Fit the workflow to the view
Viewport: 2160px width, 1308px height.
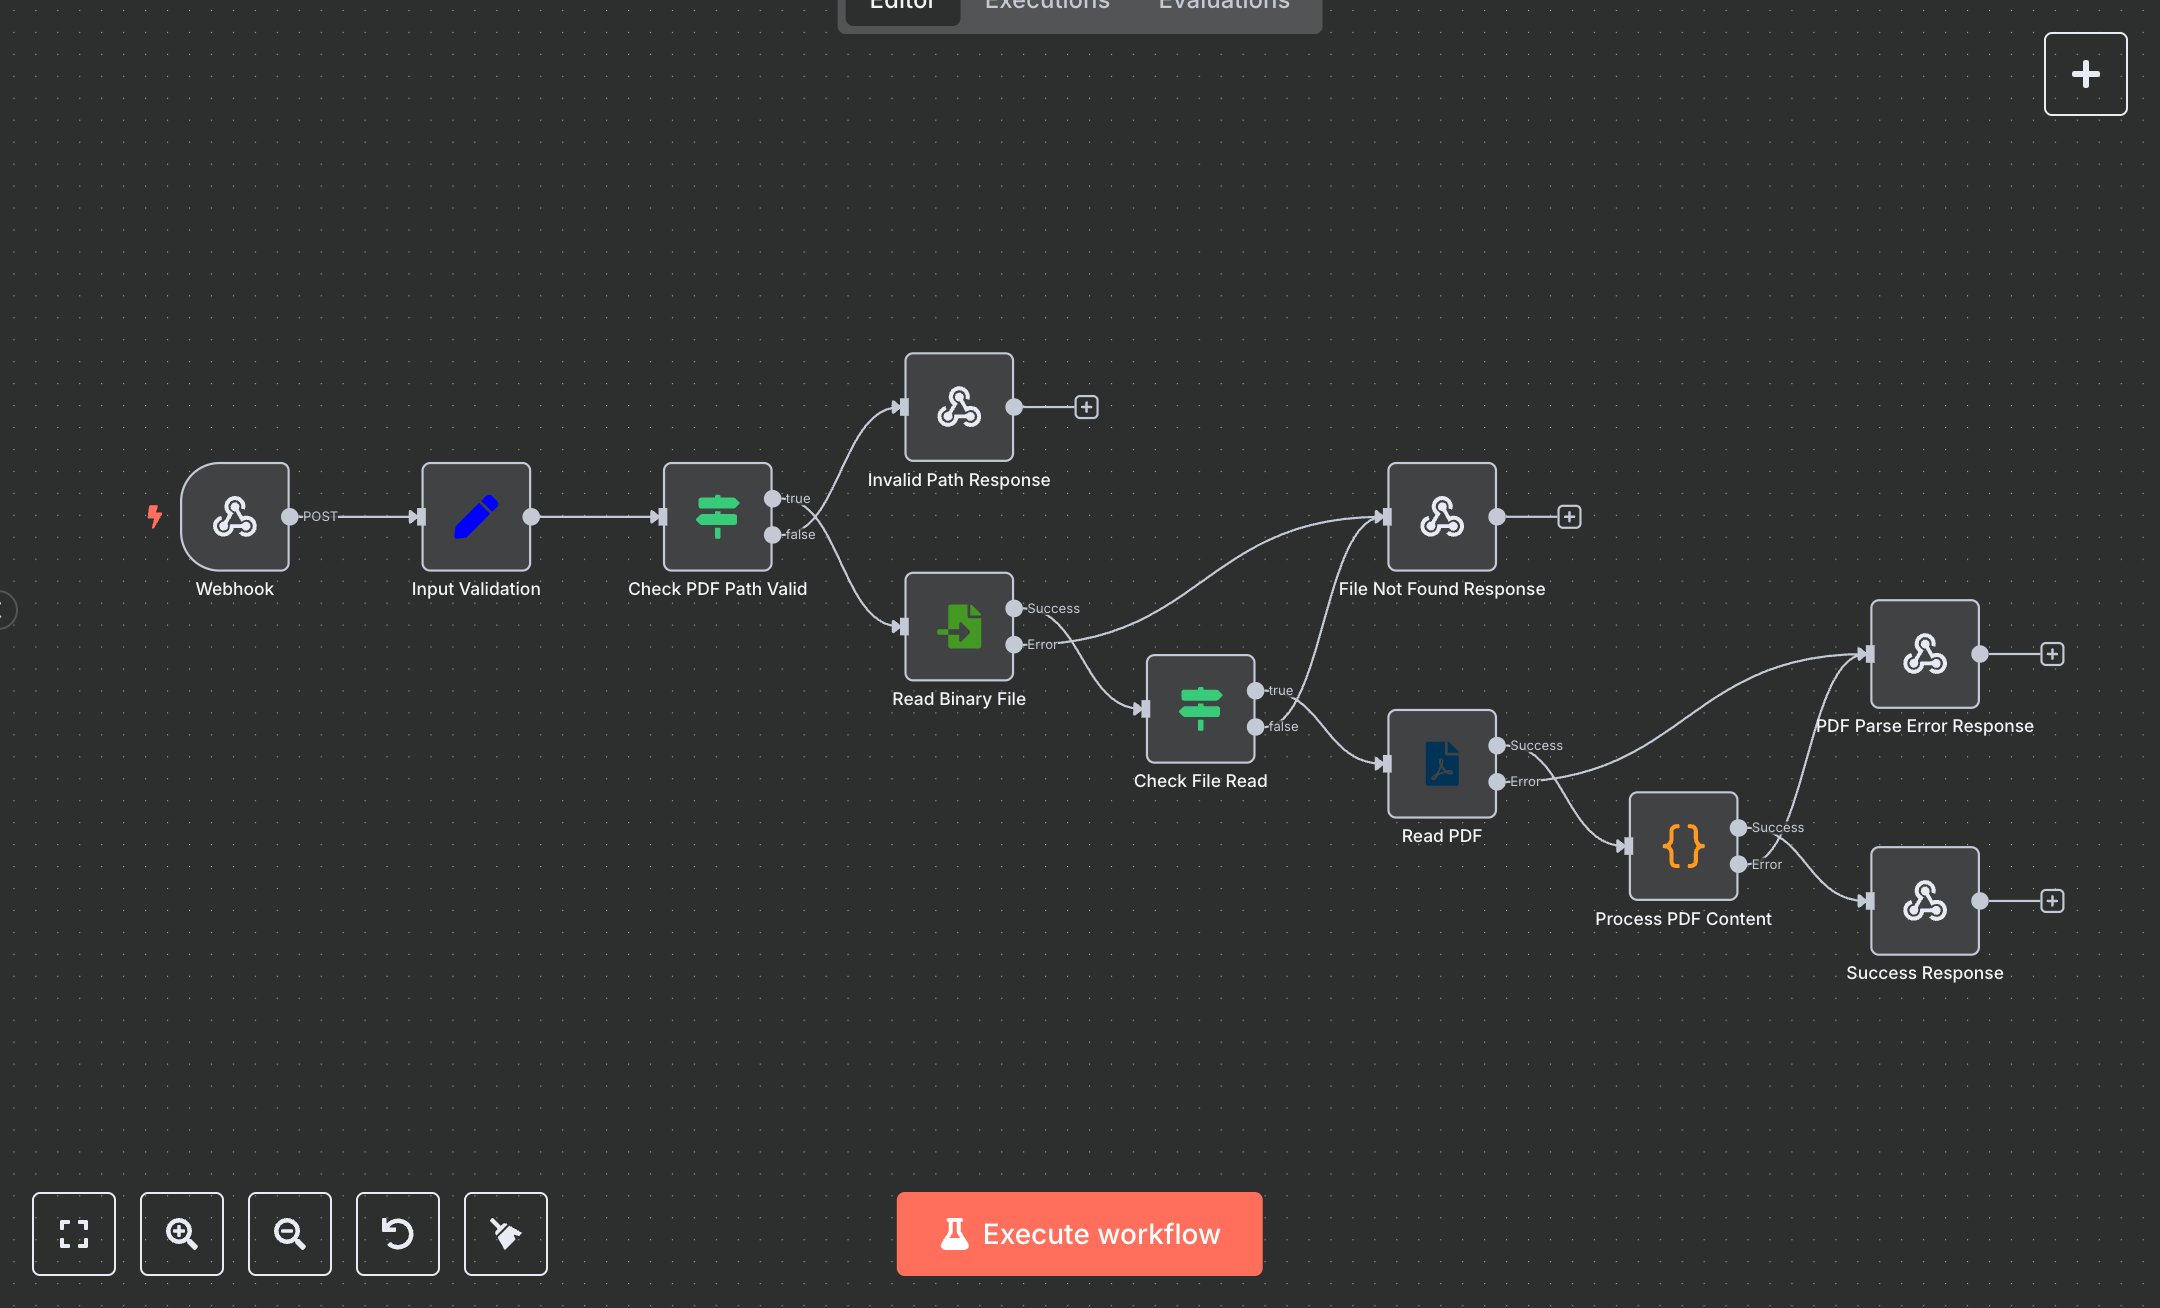(x=74, y=1234)
